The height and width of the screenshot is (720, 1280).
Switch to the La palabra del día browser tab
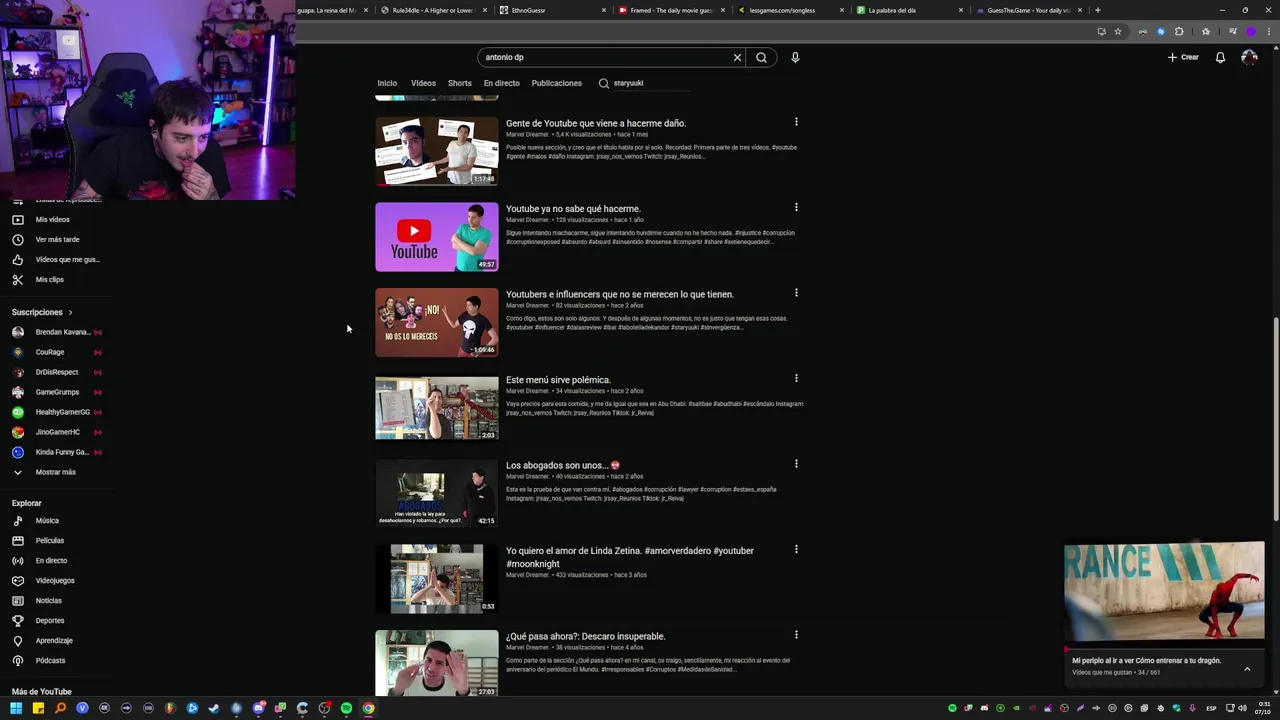pos(910,10)
